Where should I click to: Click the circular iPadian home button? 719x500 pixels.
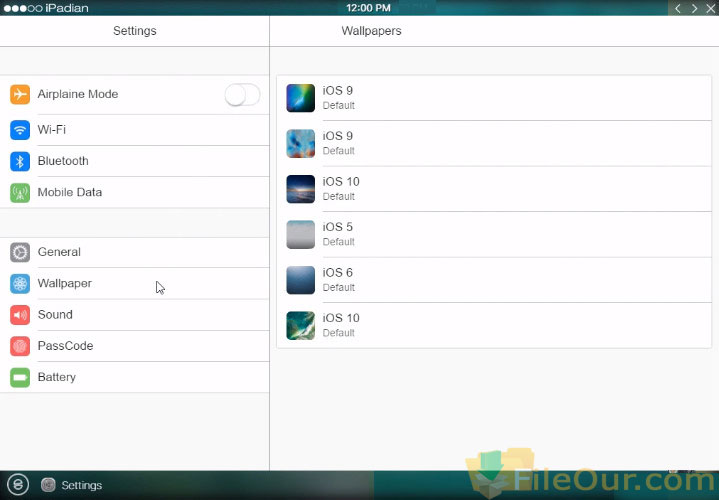(18, 485)
